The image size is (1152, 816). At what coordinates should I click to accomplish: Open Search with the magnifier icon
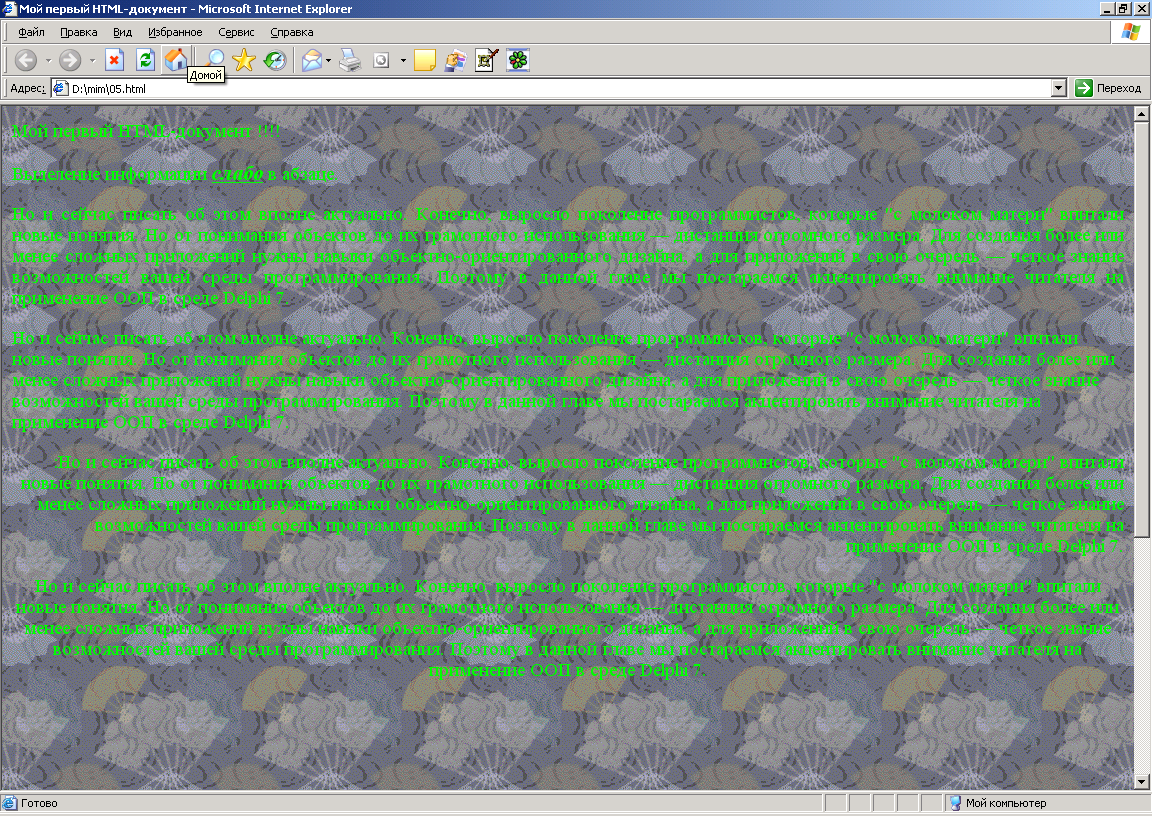point(214,59)
